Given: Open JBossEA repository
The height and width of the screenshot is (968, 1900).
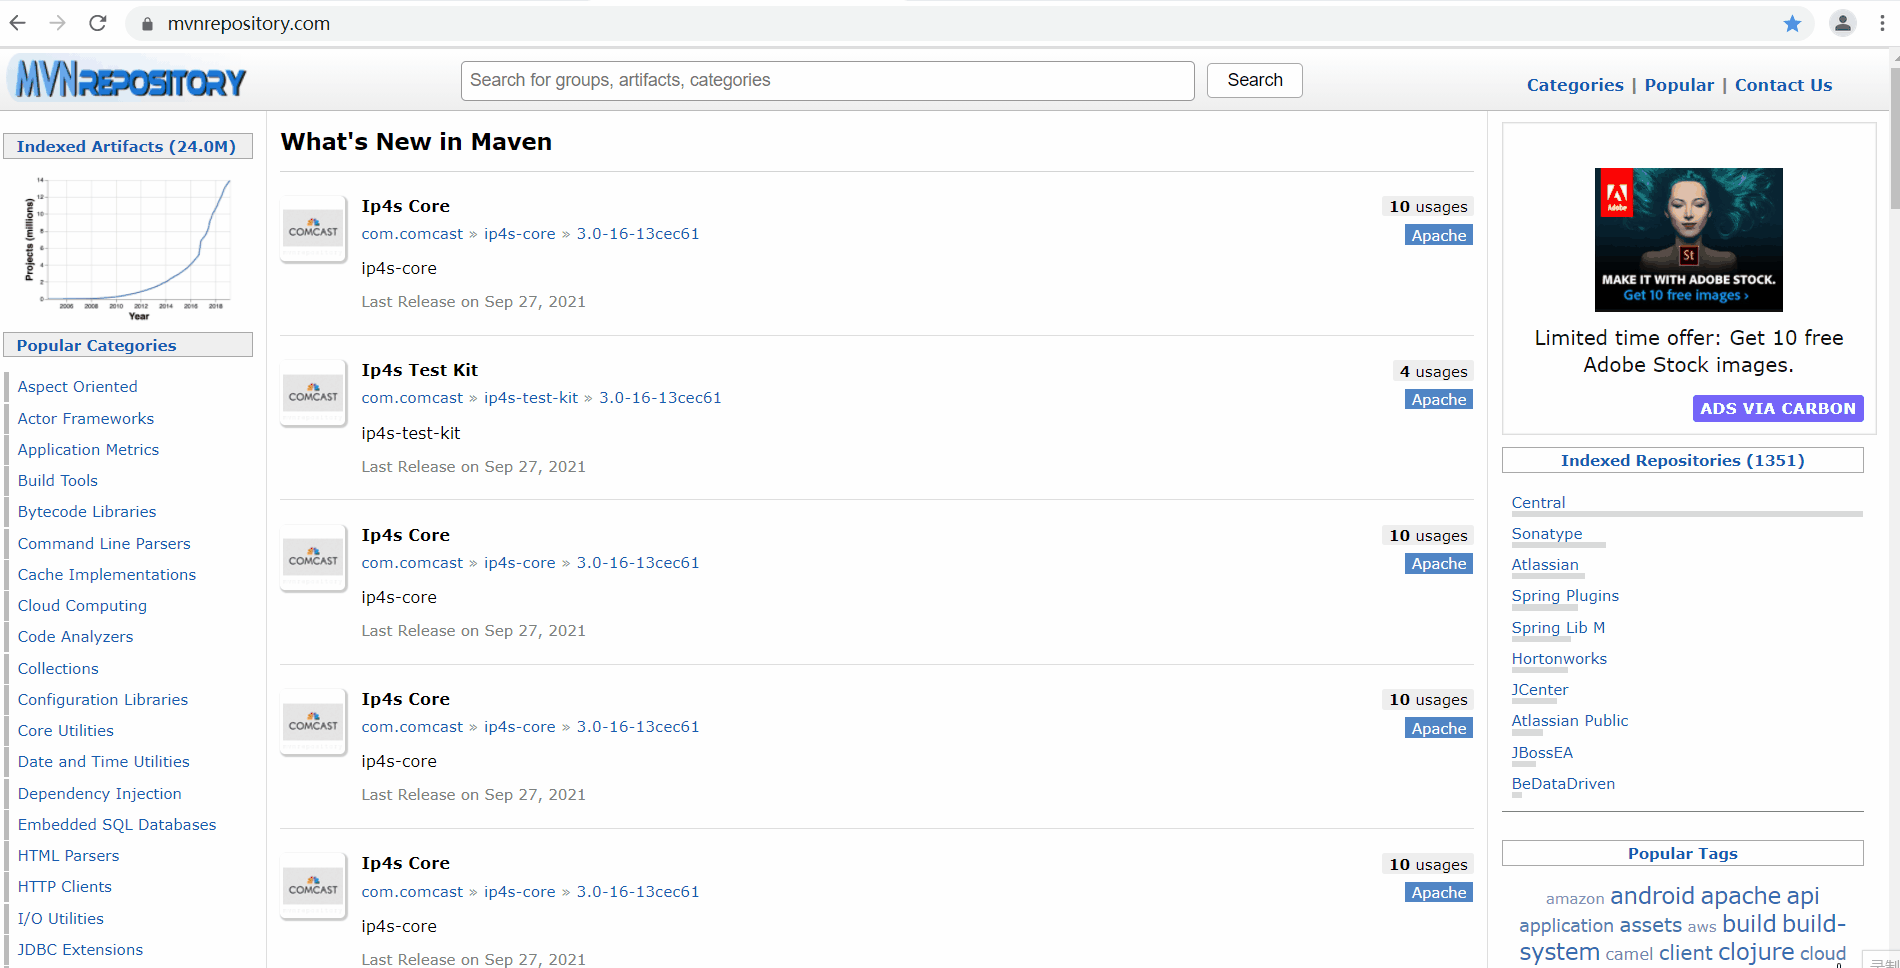Looking at the screenshot, I should (1542, 752).
